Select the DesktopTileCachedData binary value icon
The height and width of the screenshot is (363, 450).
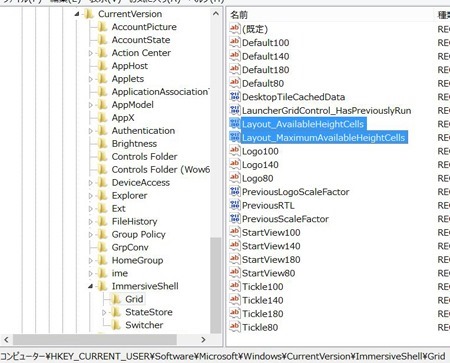tap(235, 97)
